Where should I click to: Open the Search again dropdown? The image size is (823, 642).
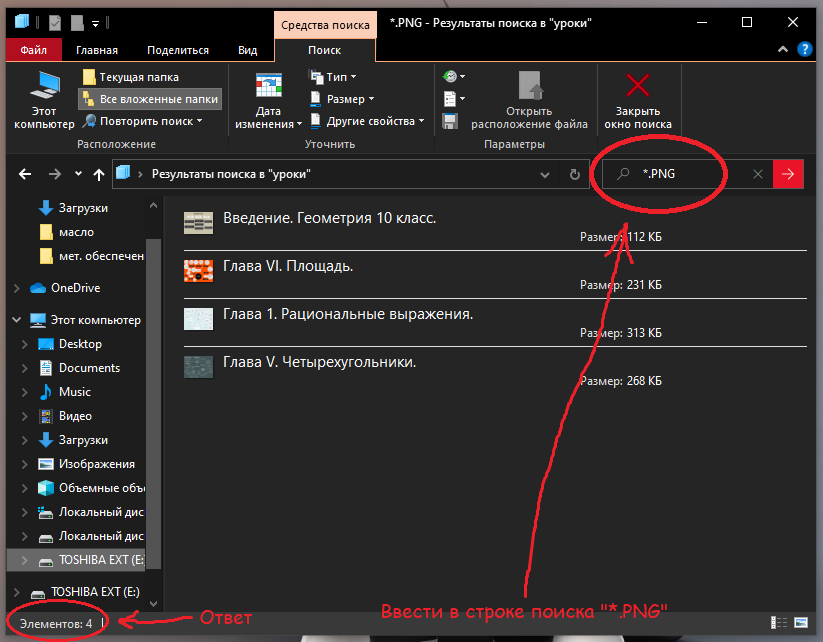143,121
